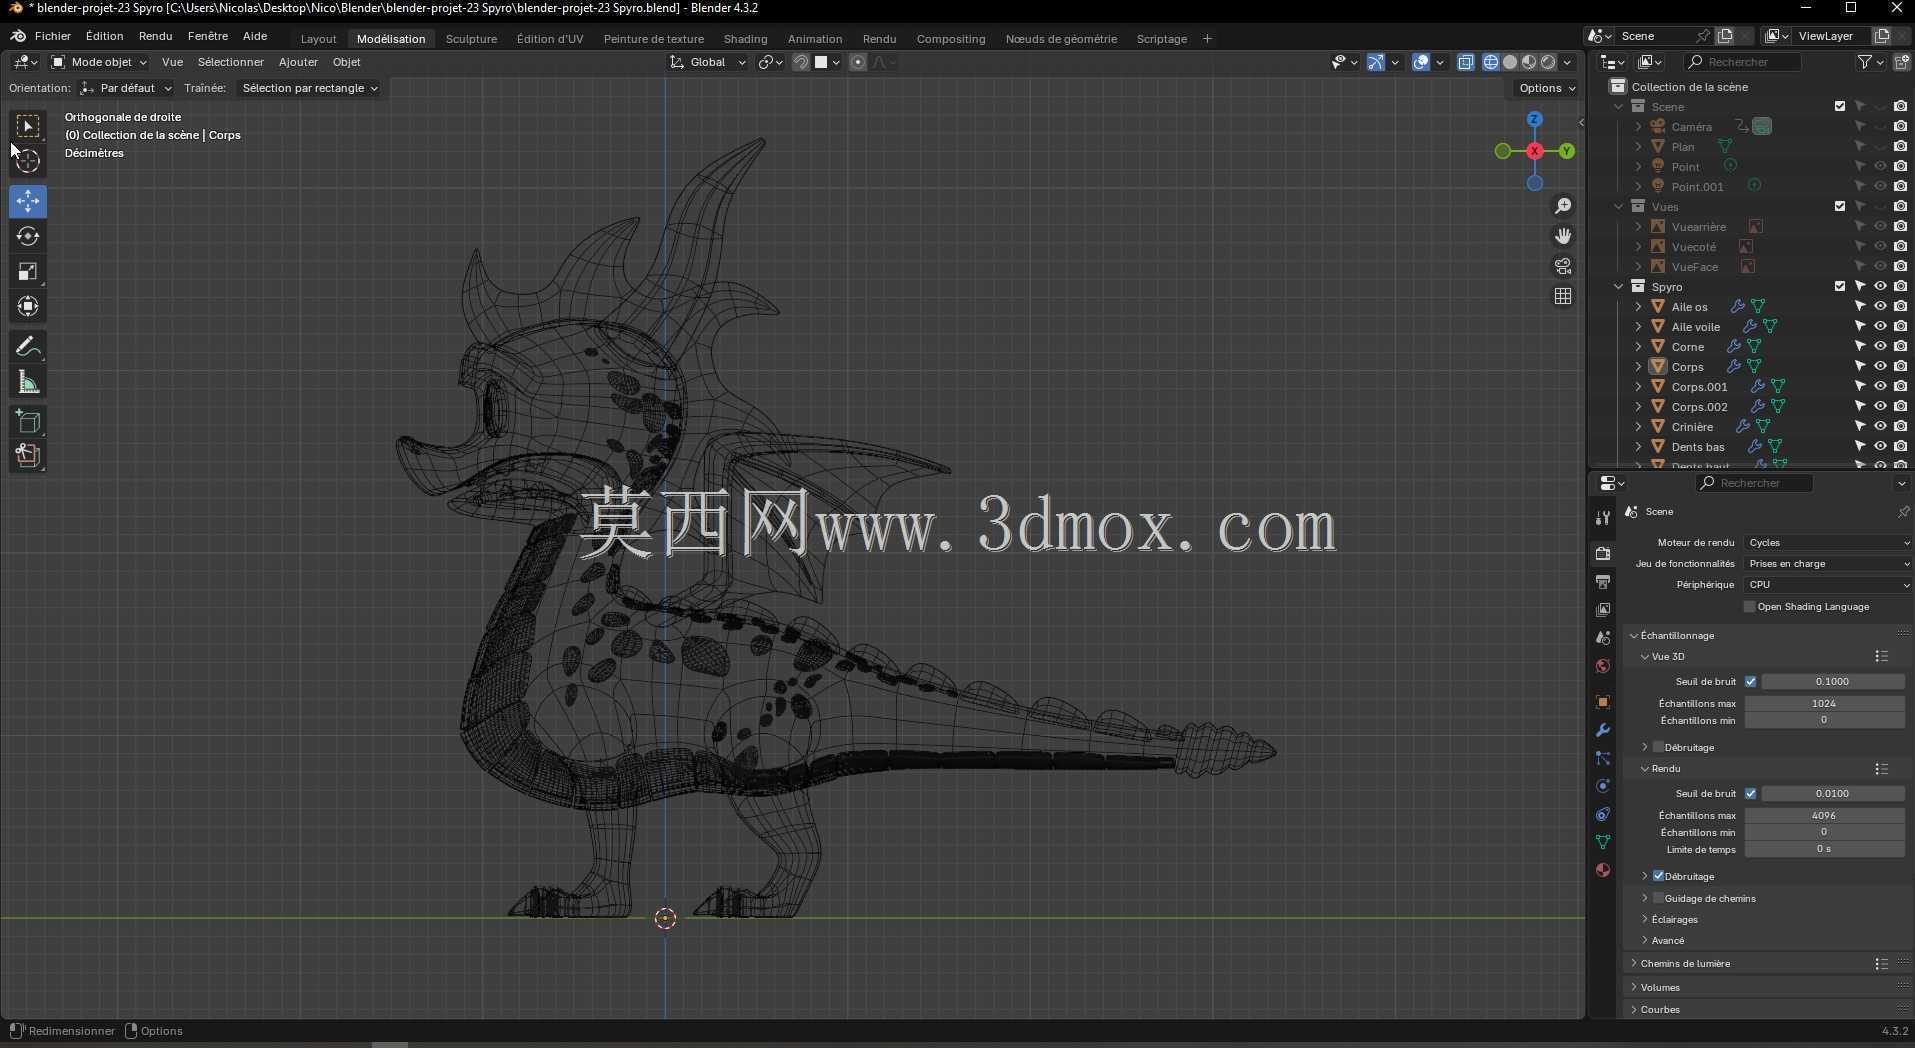
Task: Click the Y axis on the navigation gizmo
Action: 1566,151
